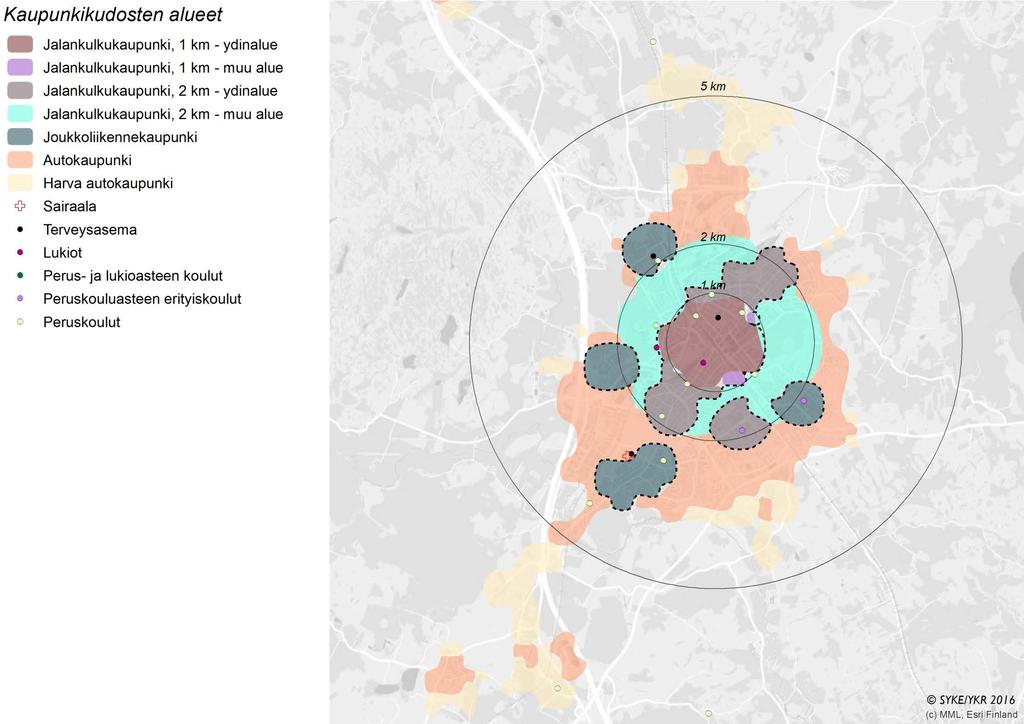
Task: Click the dark red Jalankulkukaupunki 1 km ydinalue swatch
Action: coord(20,44)
